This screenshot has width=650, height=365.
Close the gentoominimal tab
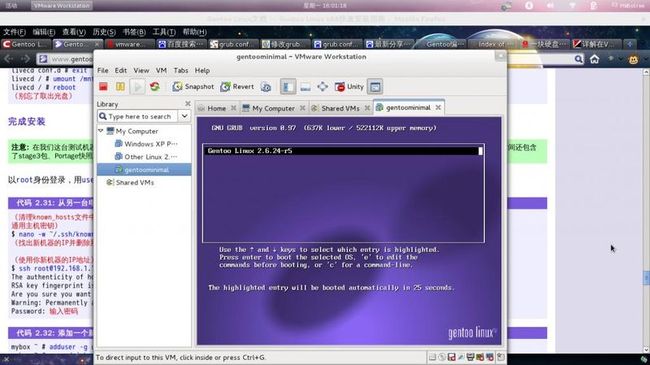pyautogui.click(x=438, y=107)
